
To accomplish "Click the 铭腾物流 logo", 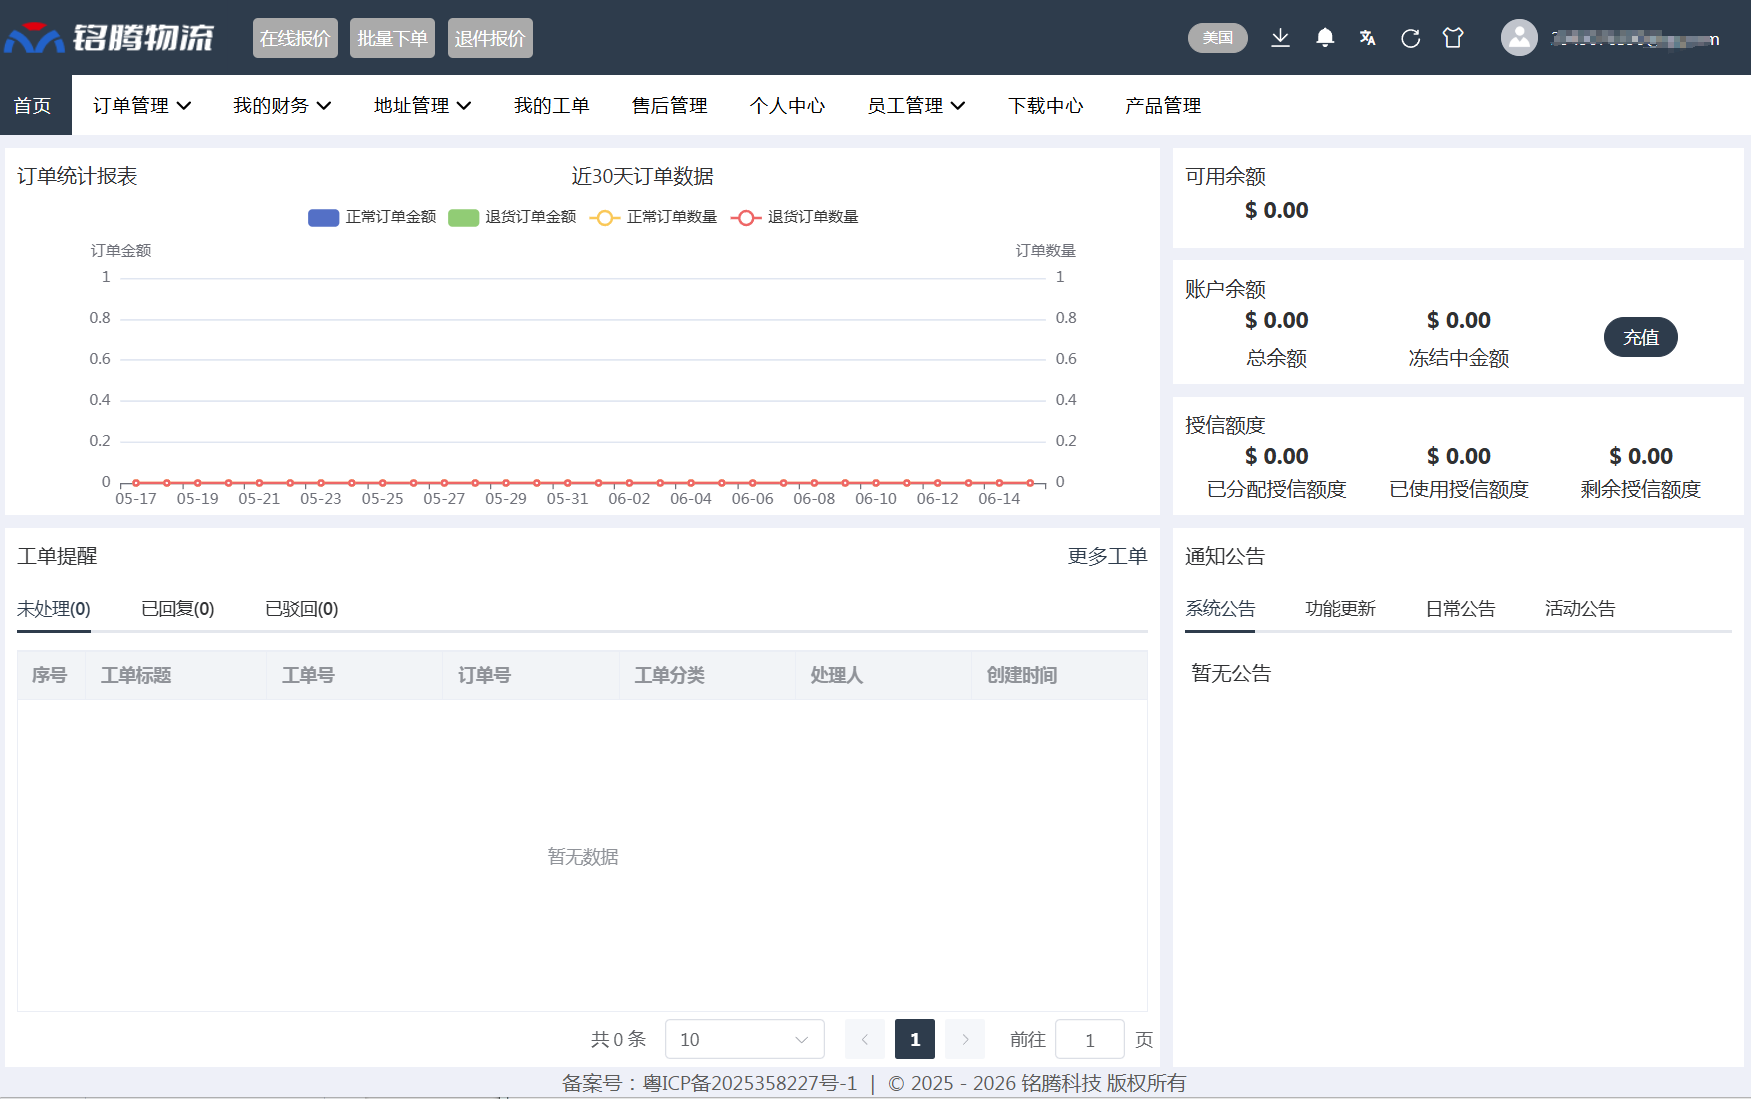I will pos(109,38).
